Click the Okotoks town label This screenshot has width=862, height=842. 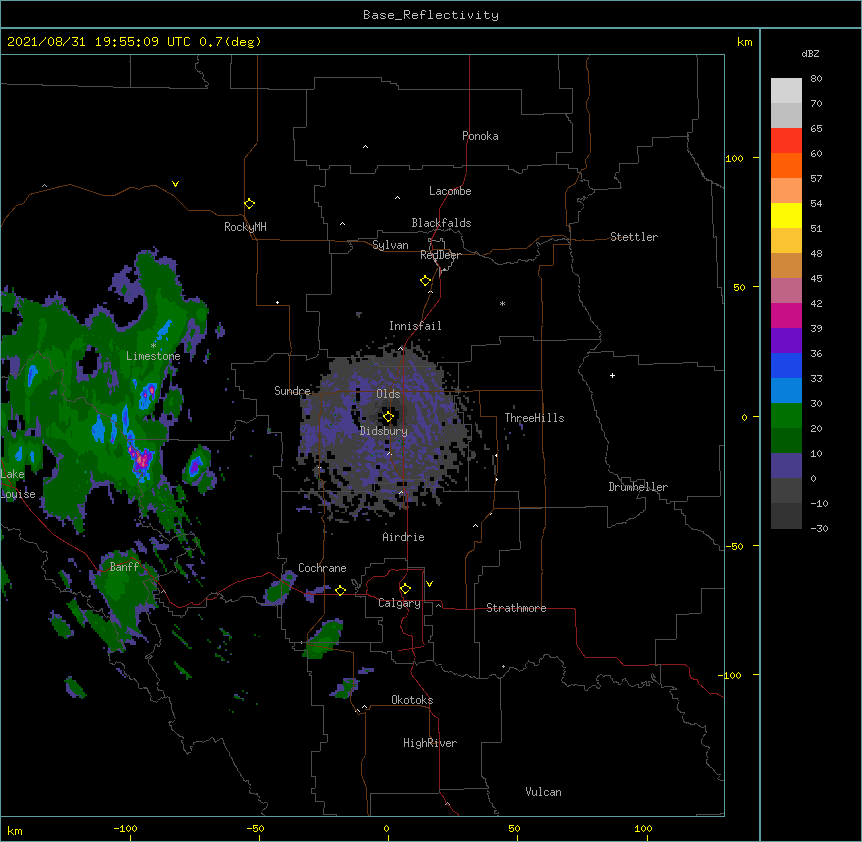pos(412,700)
